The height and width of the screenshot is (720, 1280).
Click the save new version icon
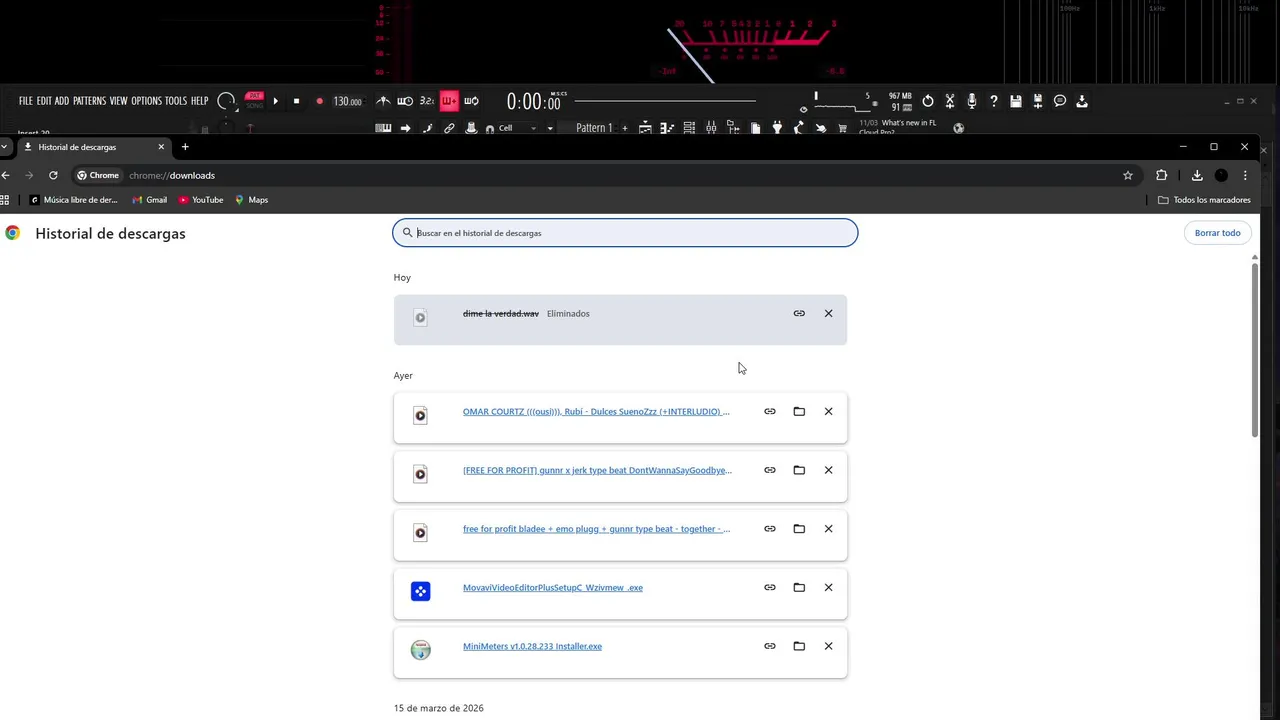[1038, 101]
